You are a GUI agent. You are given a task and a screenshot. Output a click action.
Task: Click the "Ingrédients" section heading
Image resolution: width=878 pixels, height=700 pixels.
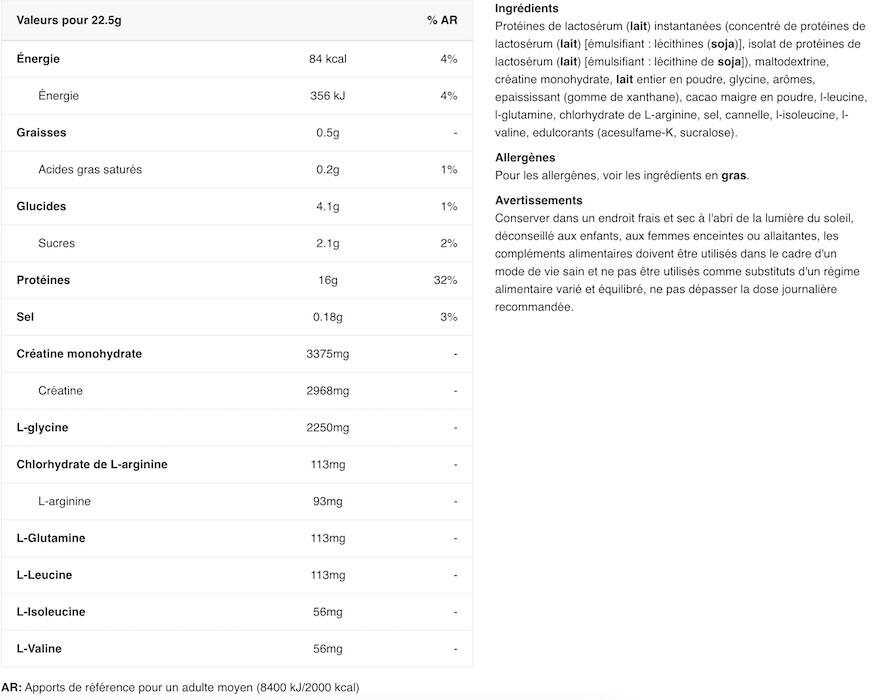527,8
